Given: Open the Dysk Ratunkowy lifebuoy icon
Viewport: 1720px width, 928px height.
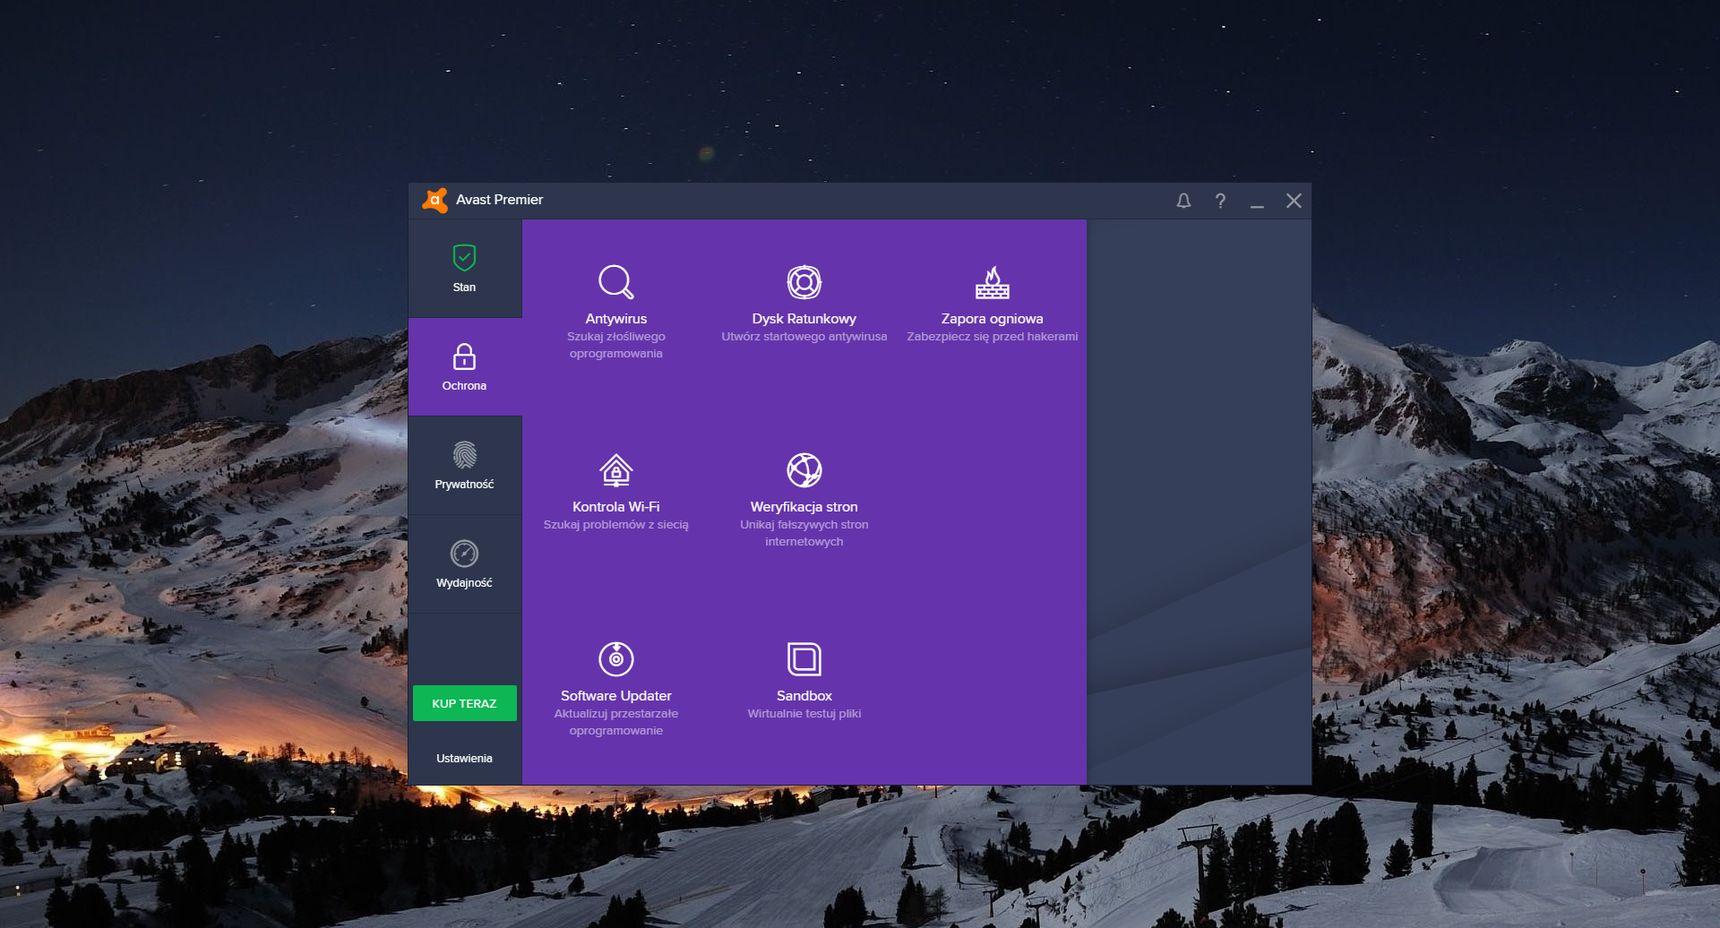Looking at the screenshot, I should pos(804,282).
